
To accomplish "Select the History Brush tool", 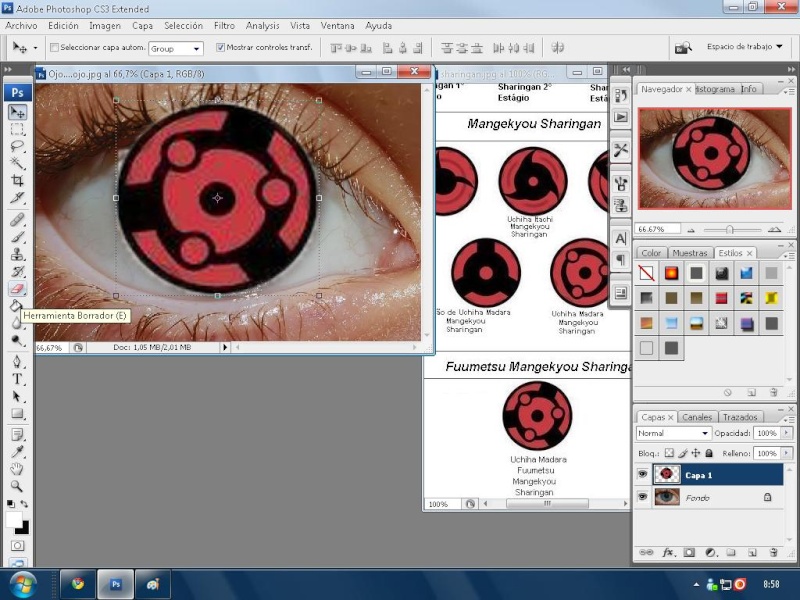I will pyautogui.click(x=18, y=271).
